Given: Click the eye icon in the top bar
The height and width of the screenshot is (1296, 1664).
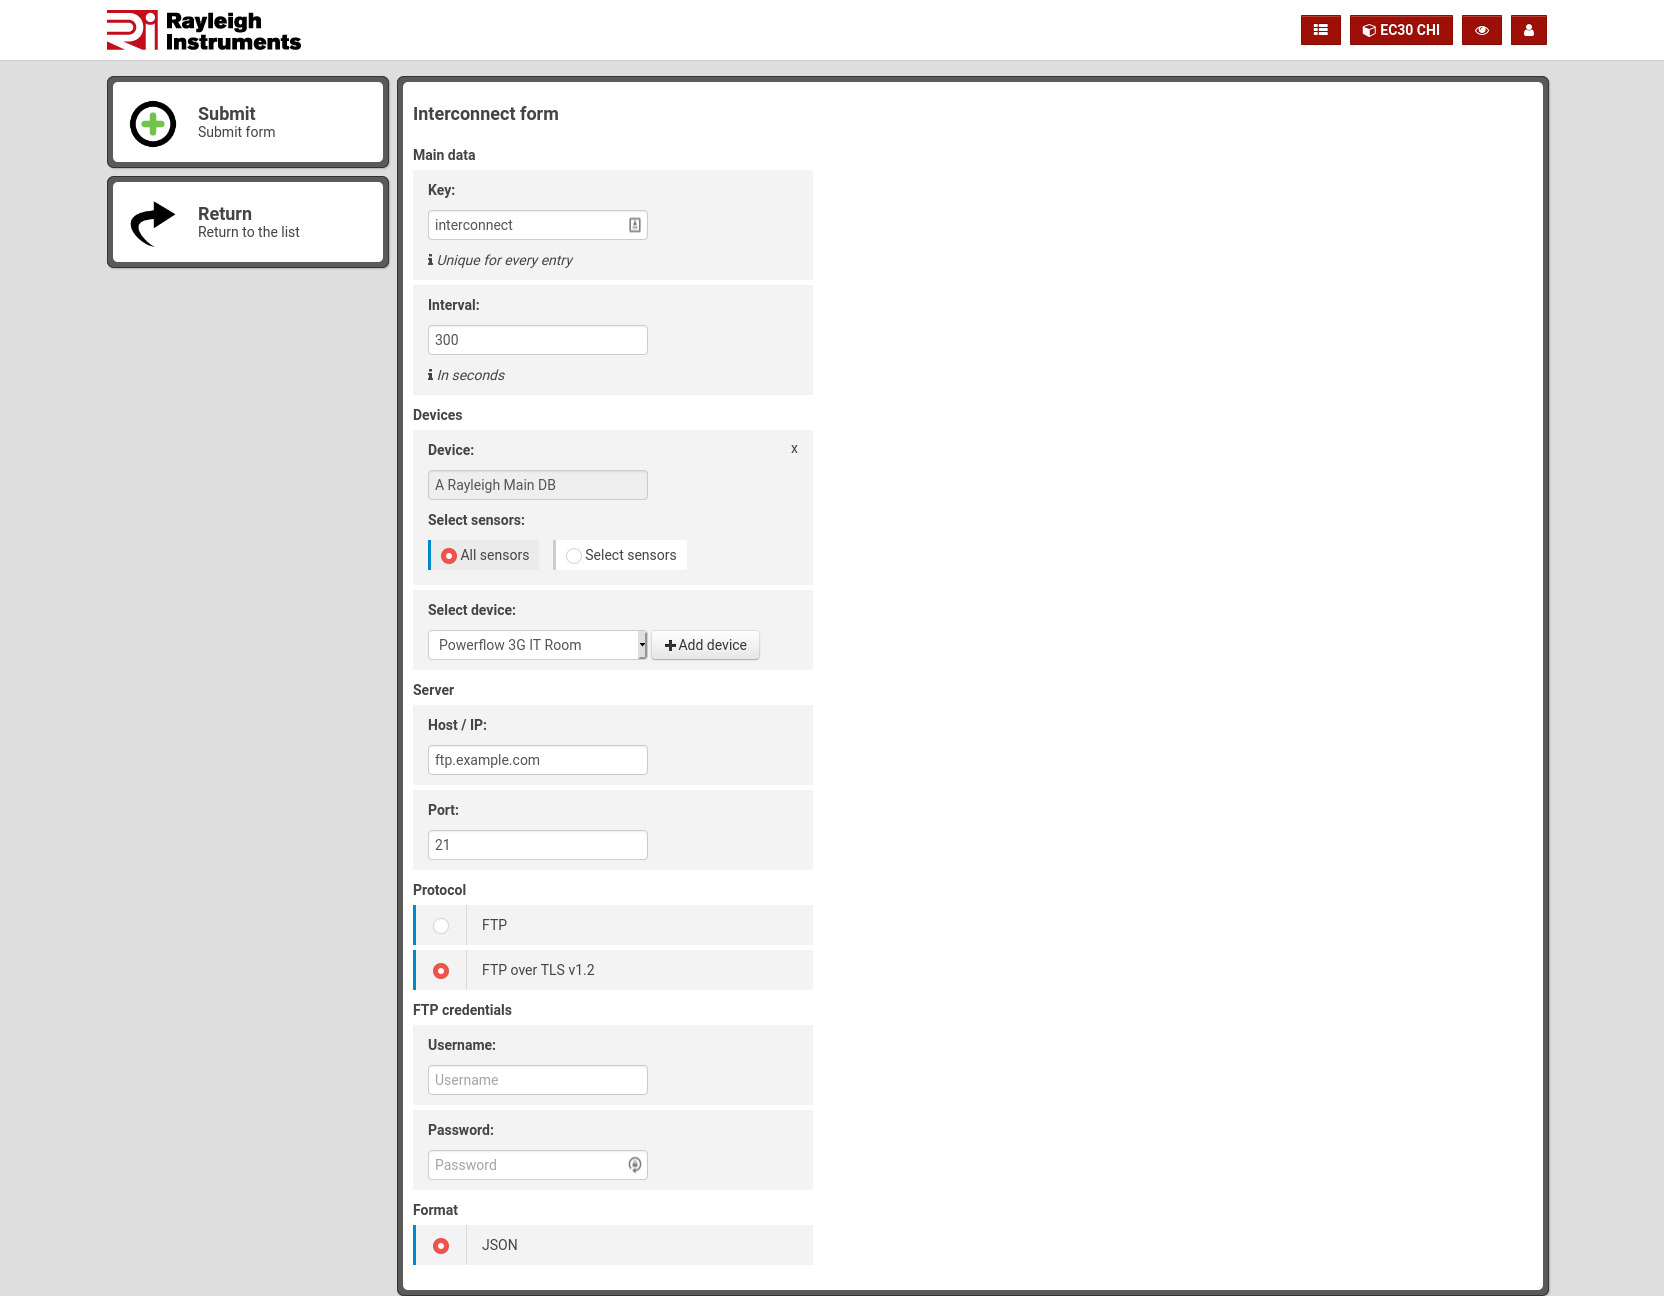Looking at the screenshot, I should [1481, 30].
